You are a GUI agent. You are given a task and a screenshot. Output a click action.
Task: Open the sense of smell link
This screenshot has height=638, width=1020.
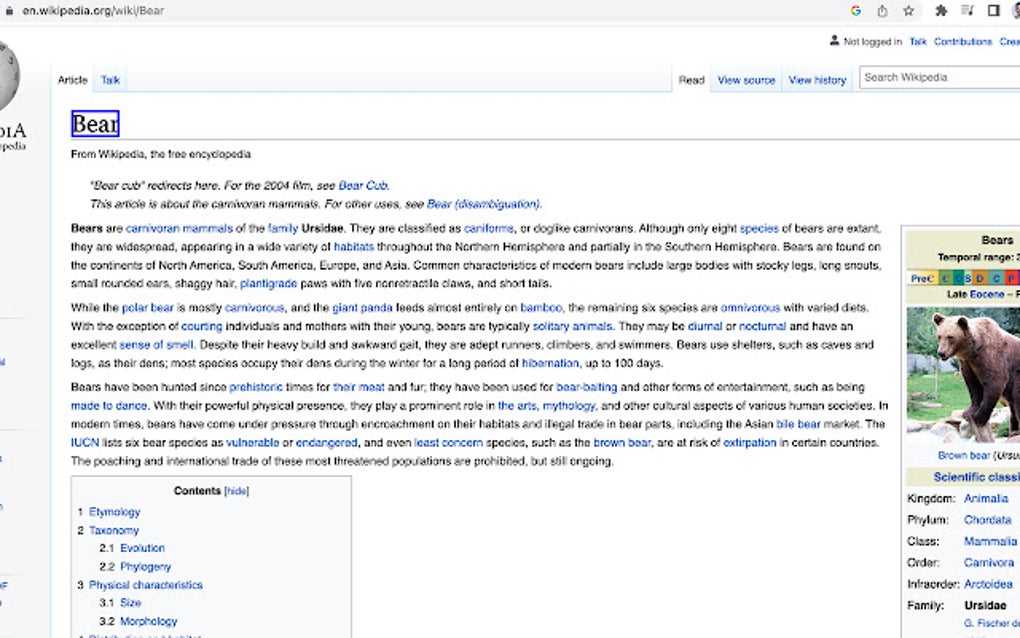[x=156, y=345]
